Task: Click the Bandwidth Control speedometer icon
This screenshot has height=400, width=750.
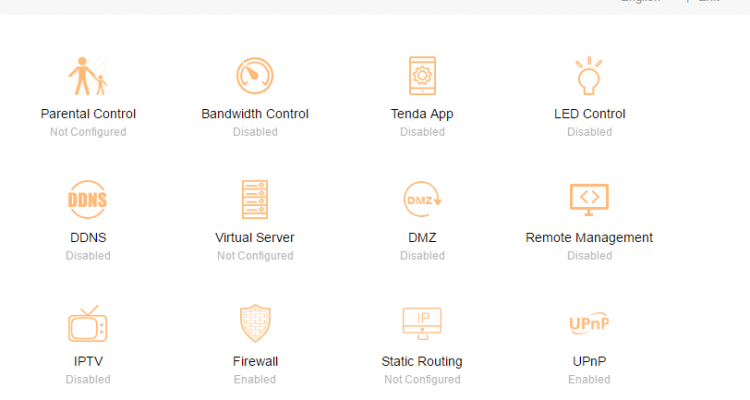Action: pos(255,76)
